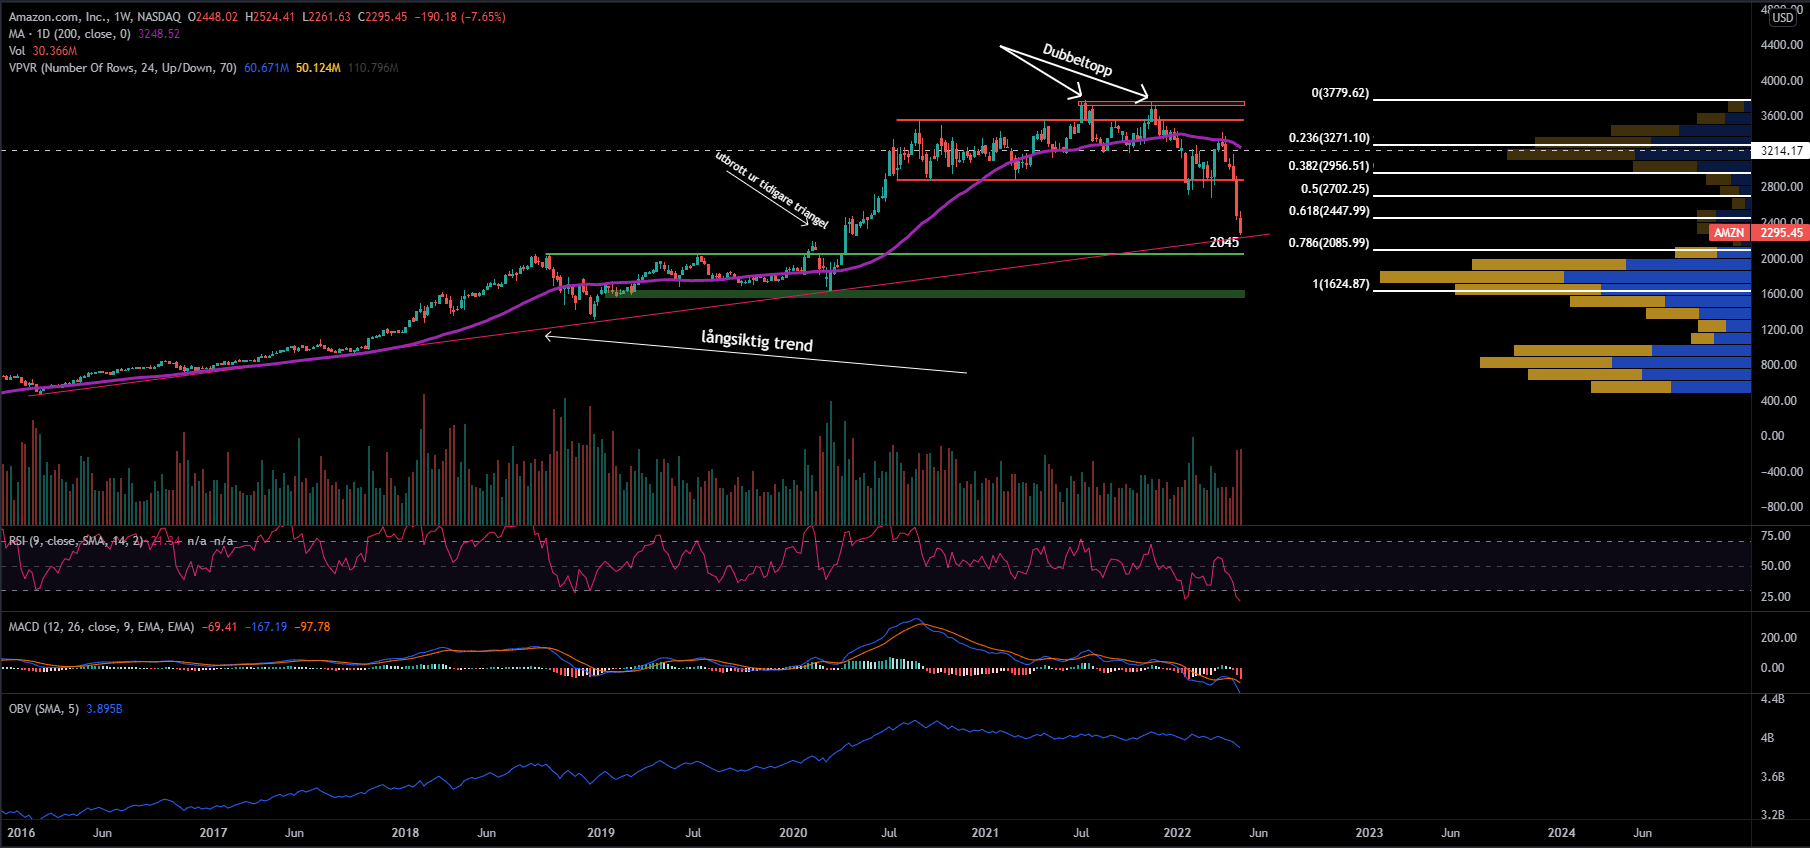The image size is (1810, 848).
Task: Click the Fibonacci 0.5(2702.25) level label
Action: click(1334, 189)
